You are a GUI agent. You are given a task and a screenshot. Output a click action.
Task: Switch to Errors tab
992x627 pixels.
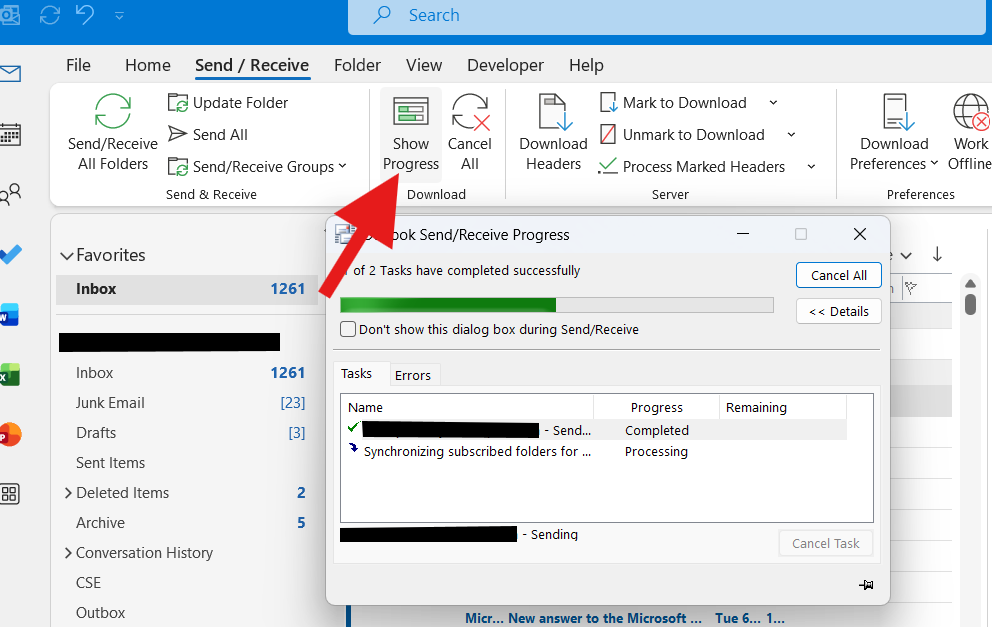tap(412, 375)
